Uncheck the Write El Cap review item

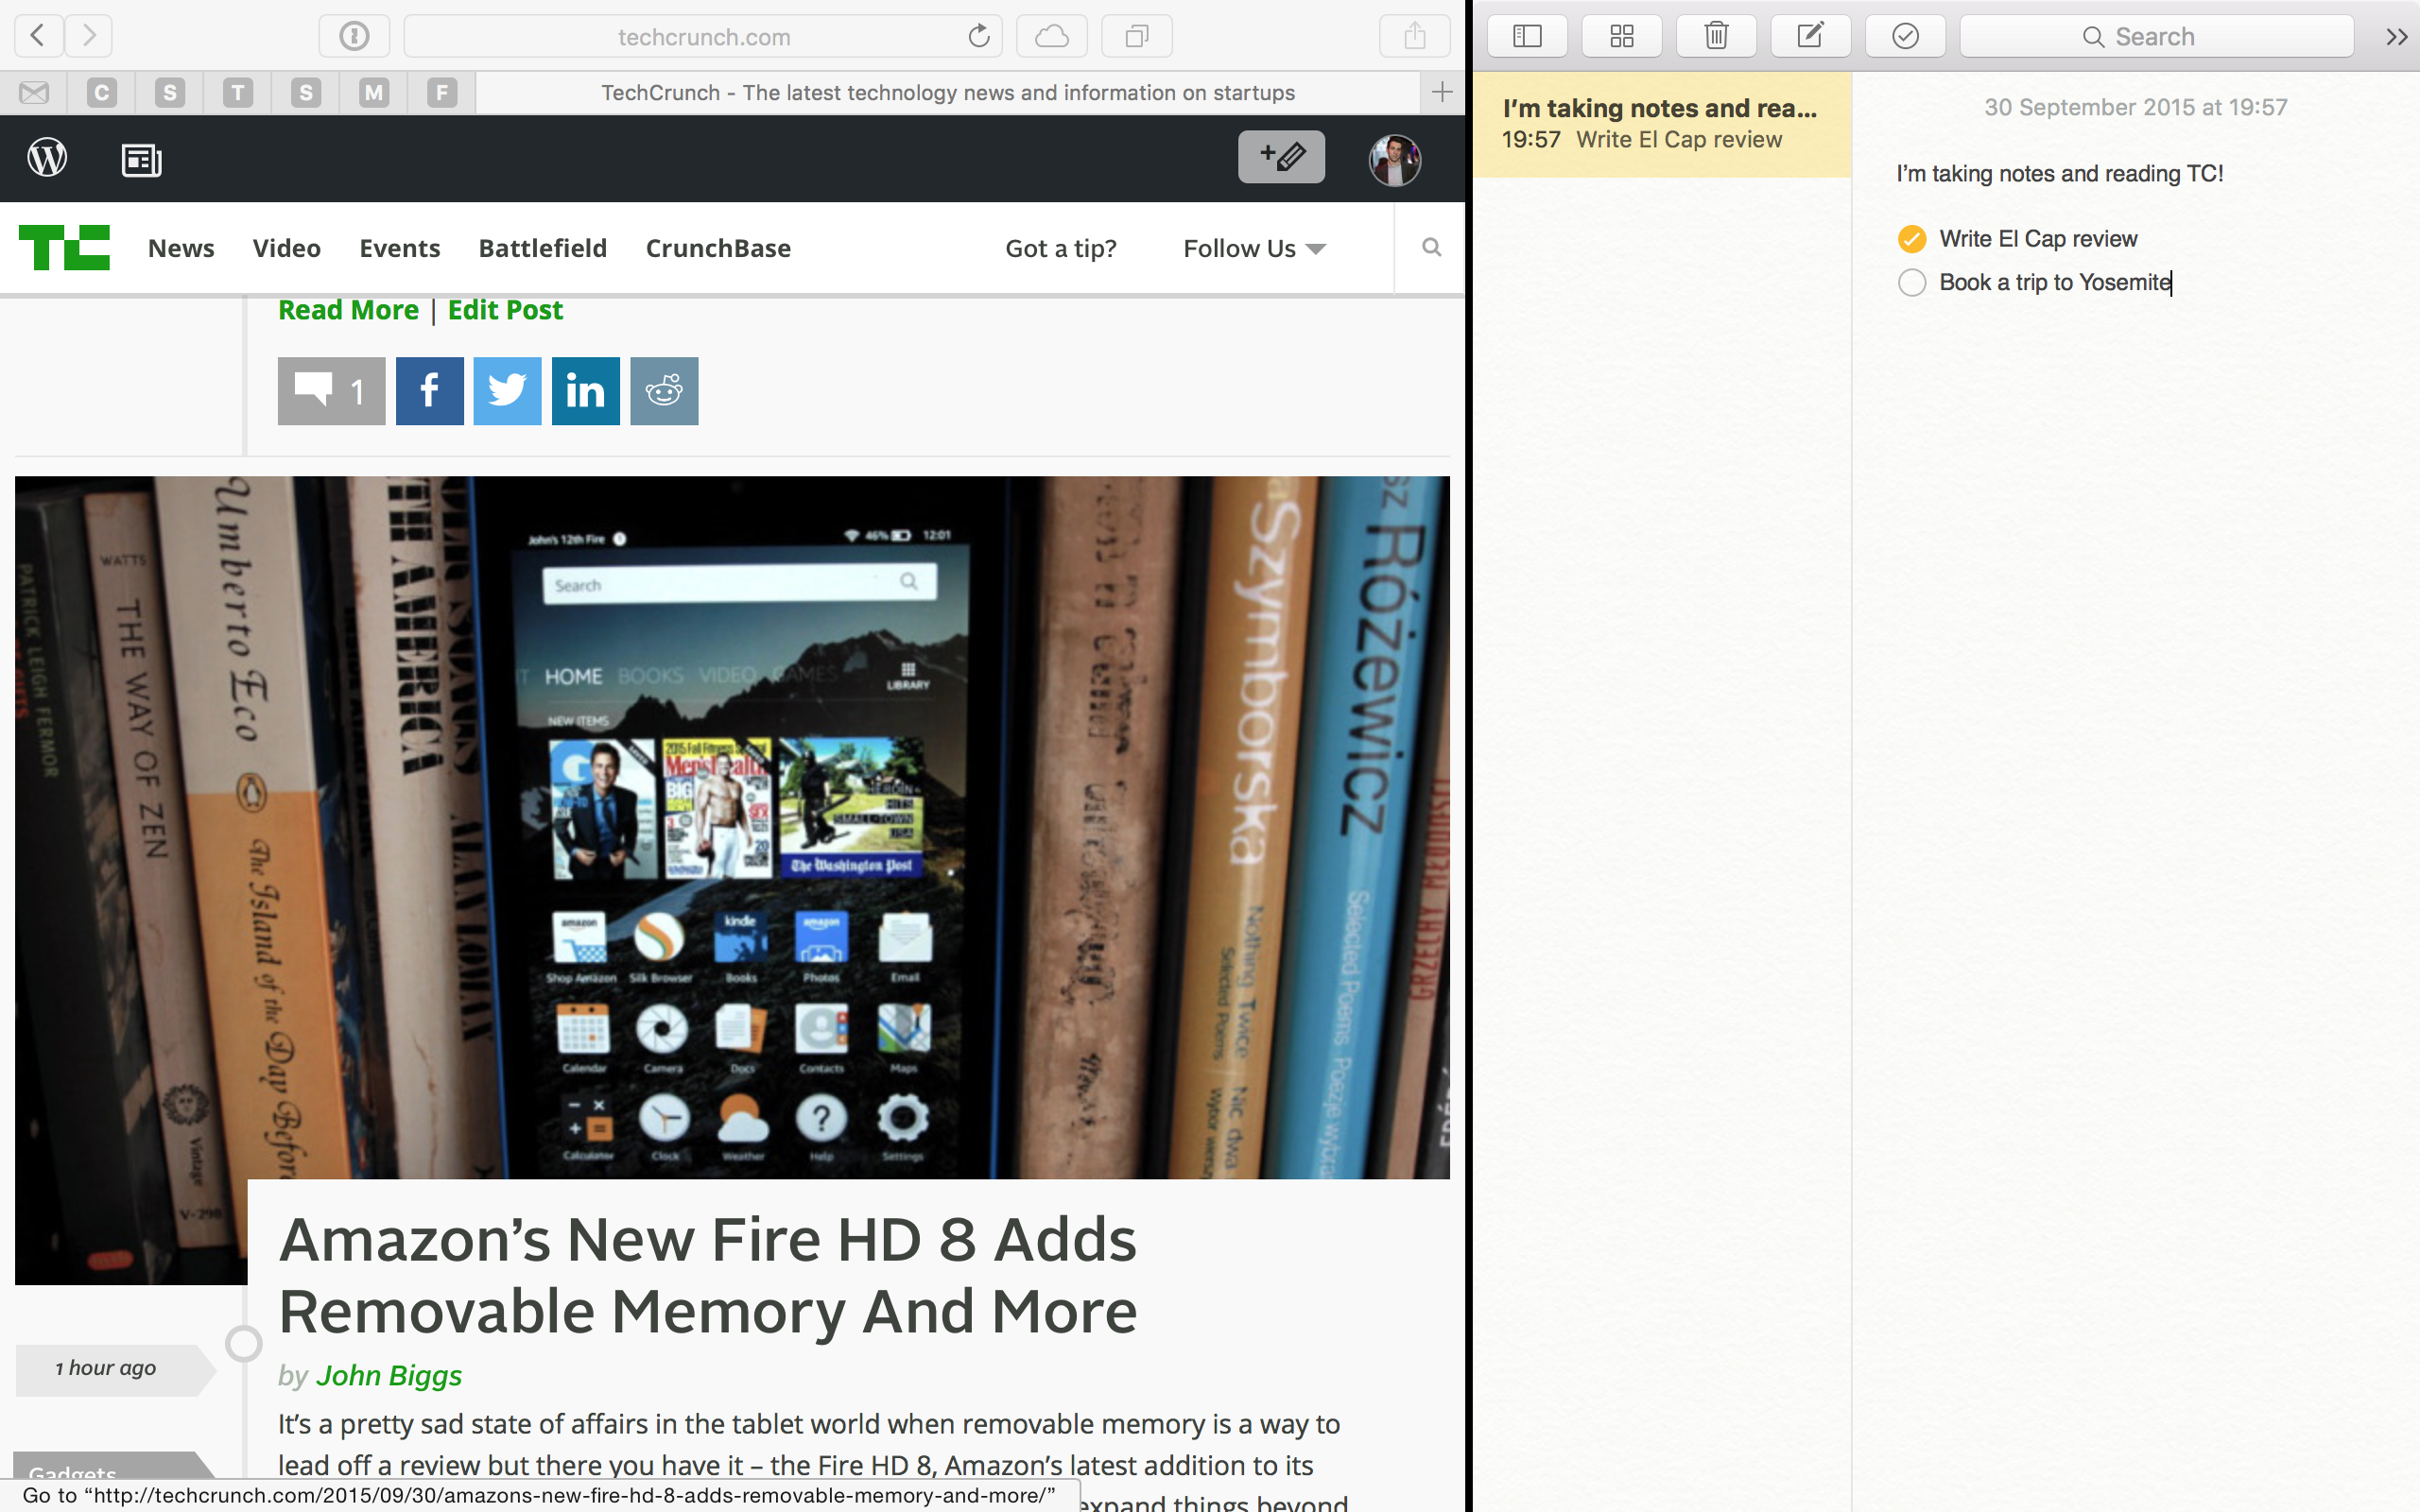pyautogui.click(x=1911, y=239)
